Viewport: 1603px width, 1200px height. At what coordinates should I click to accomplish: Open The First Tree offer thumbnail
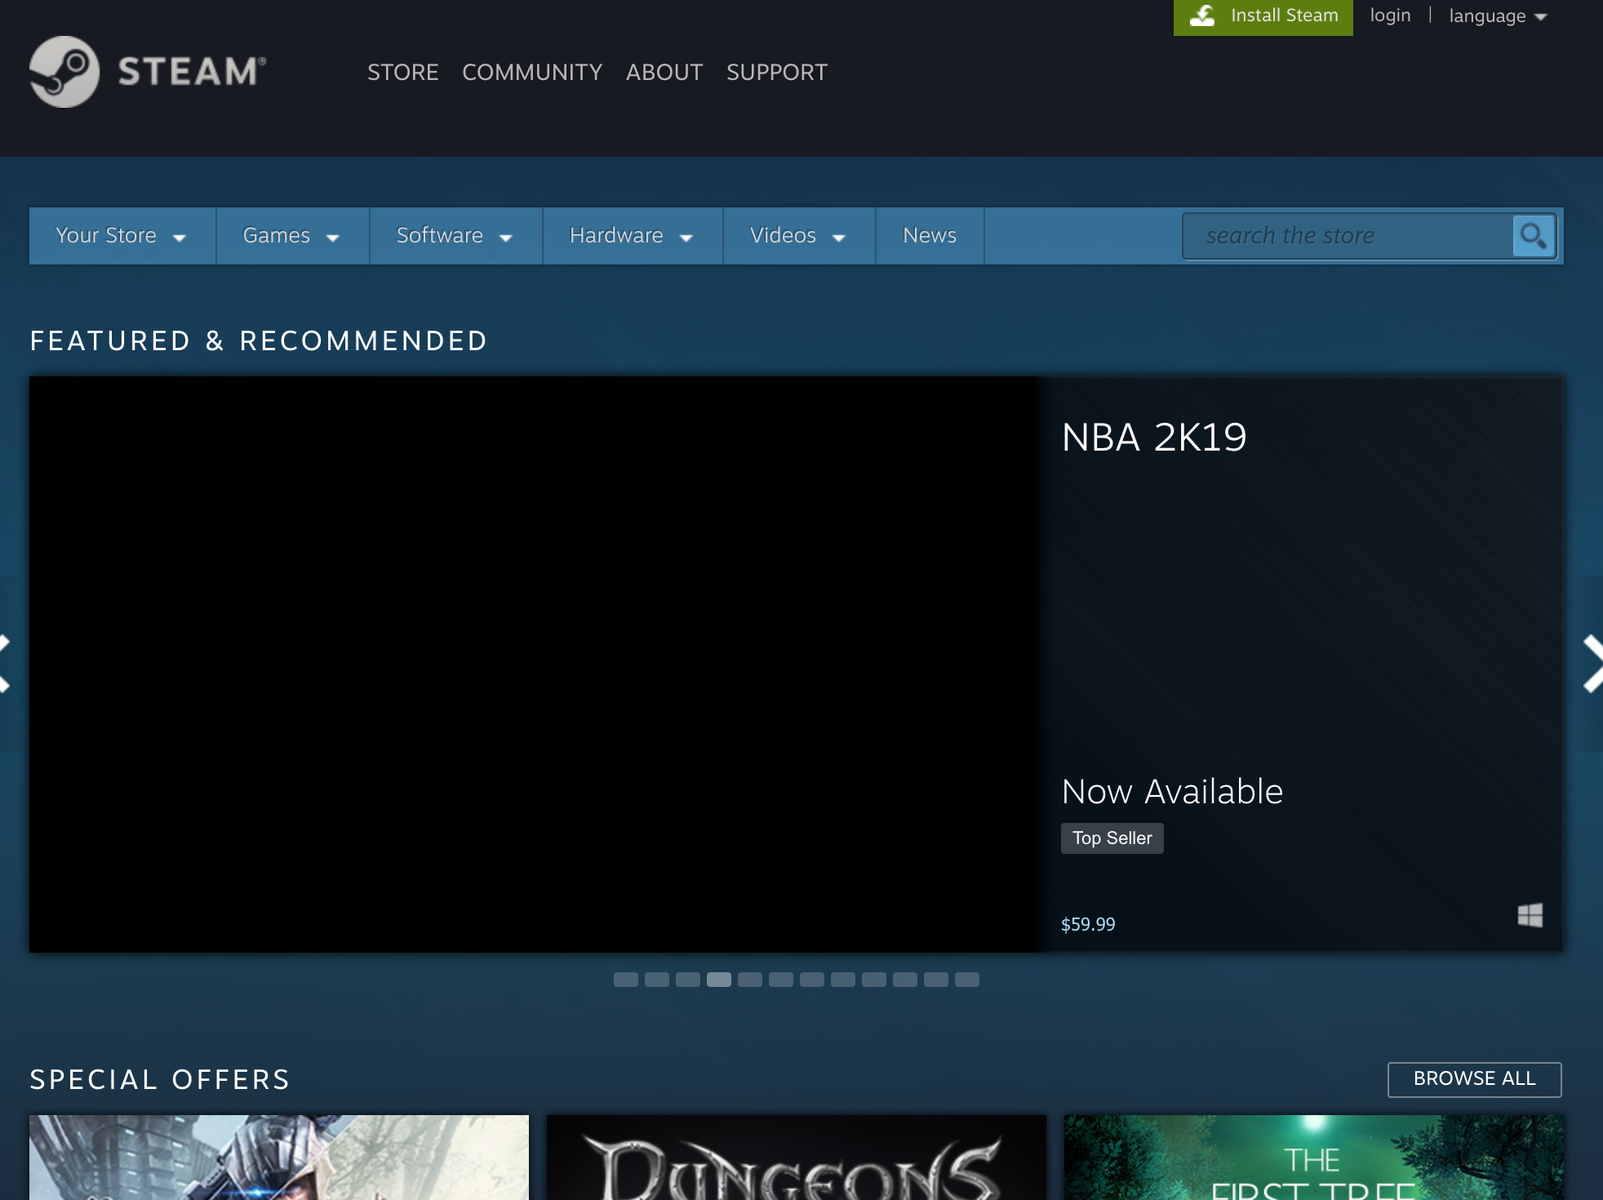(x=1313, y=1157)
